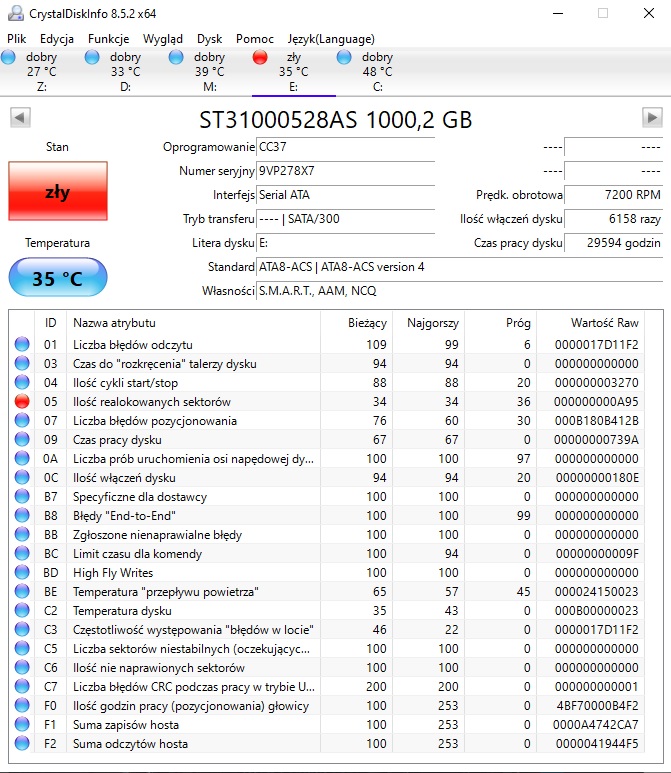671x773 pixels.
Task: Click the Standard field ATA8-ACS
Action: point(459,267)
